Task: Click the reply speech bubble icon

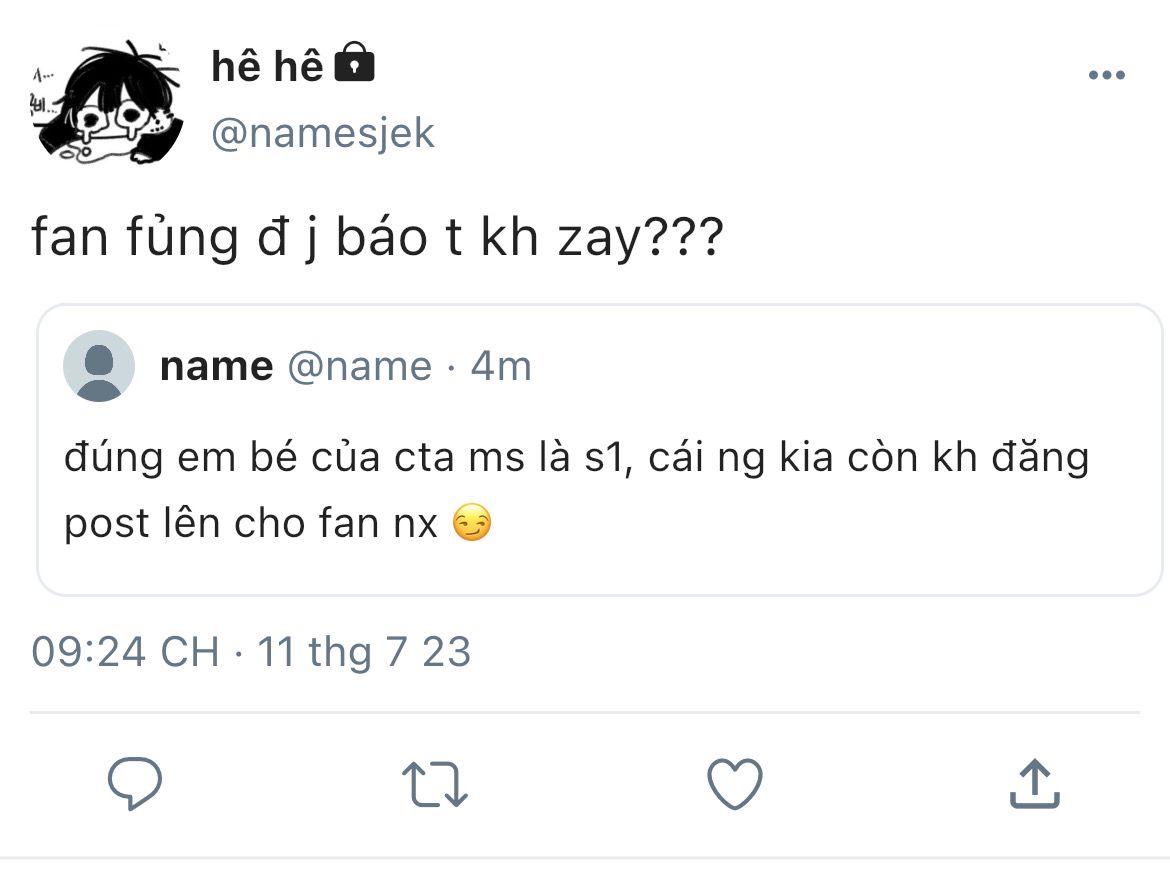Action: tap(135, 783)
